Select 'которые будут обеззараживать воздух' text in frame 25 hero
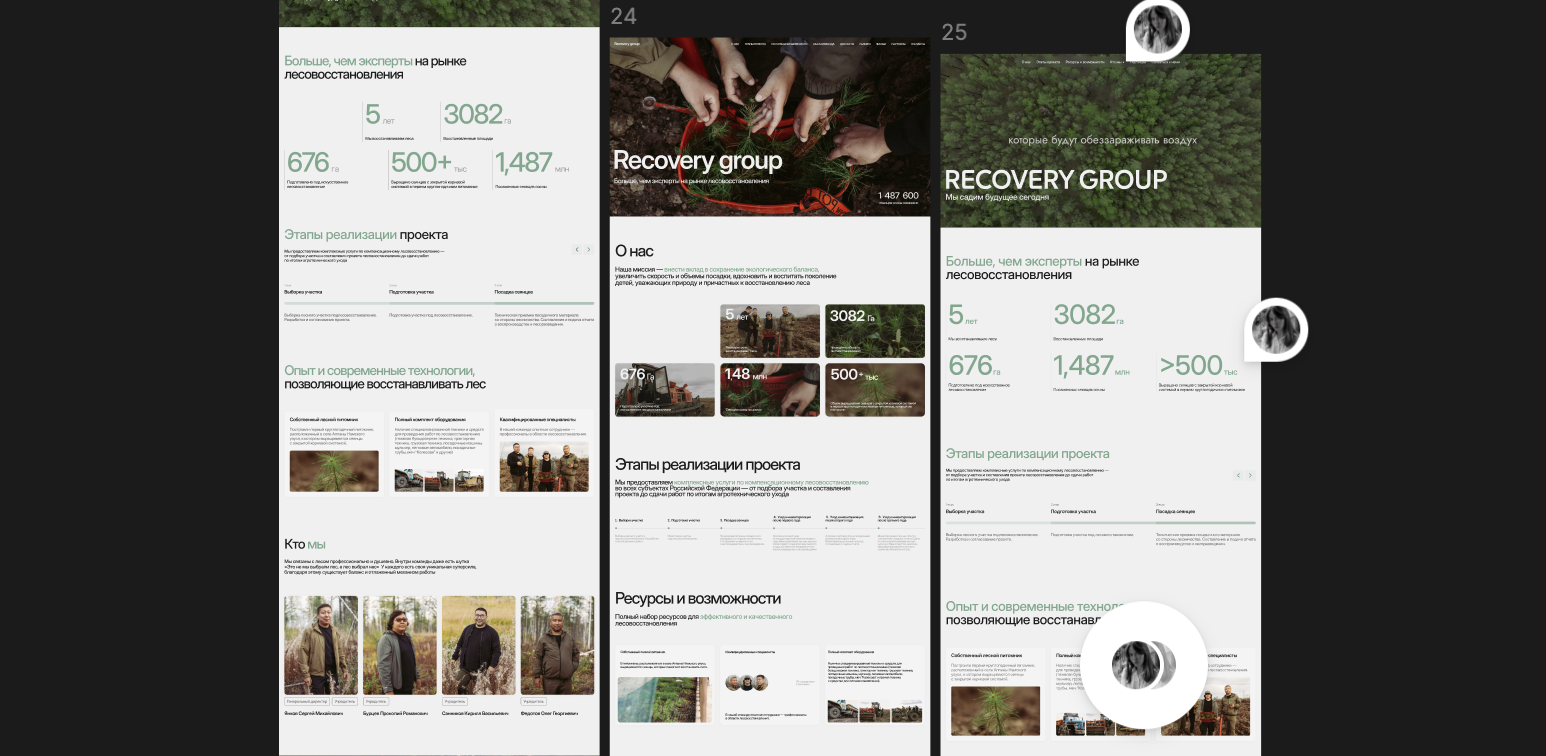The image size is (1546, 756). pos(1102,140)
